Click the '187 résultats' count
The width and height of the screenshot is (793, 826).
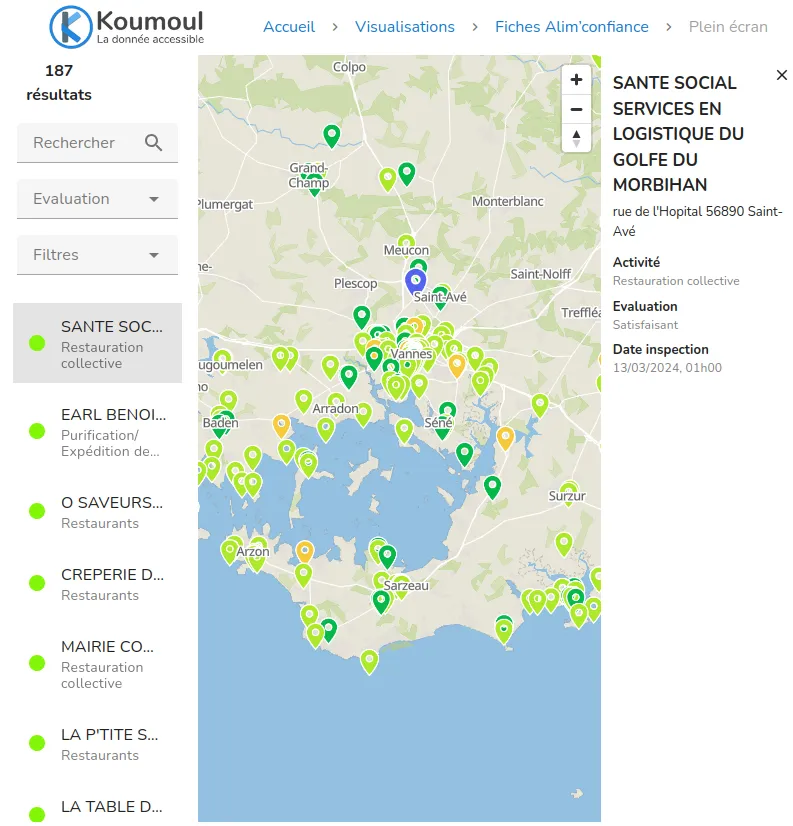(x=59, y=83)
